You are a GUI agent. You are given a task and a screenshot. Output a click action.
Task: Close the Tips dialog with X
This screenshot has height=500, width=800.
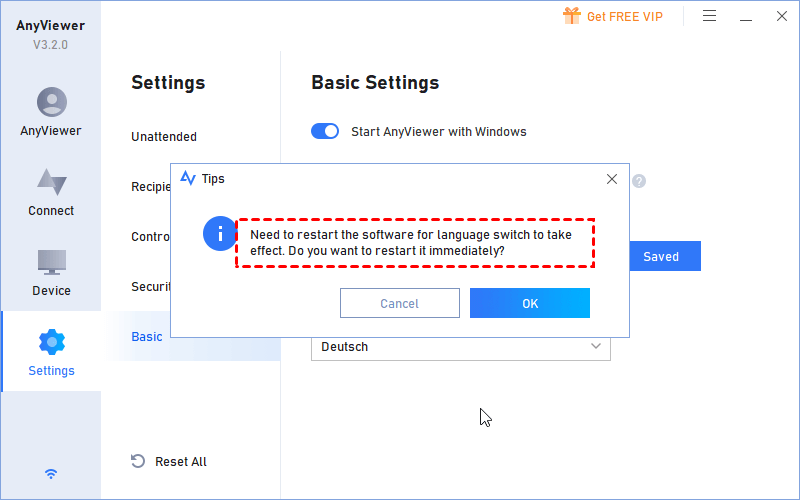(612, 179)
